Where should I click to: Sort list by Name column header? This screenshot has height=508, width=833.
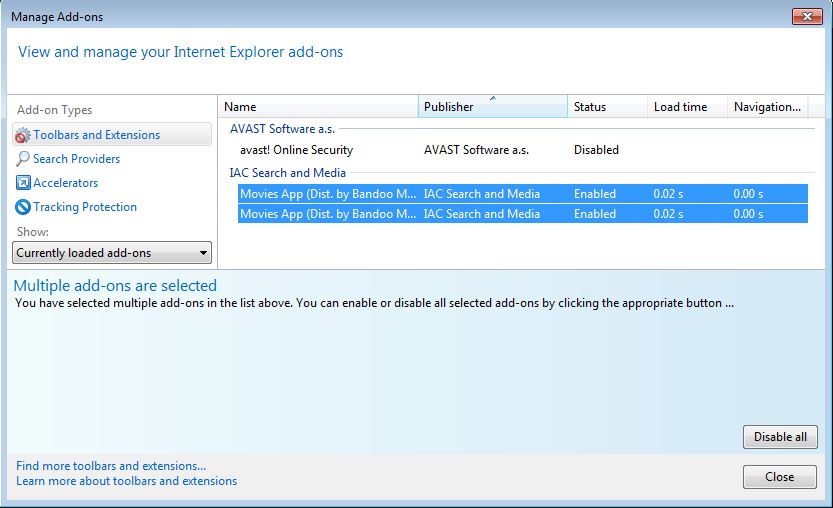point(318,107)
